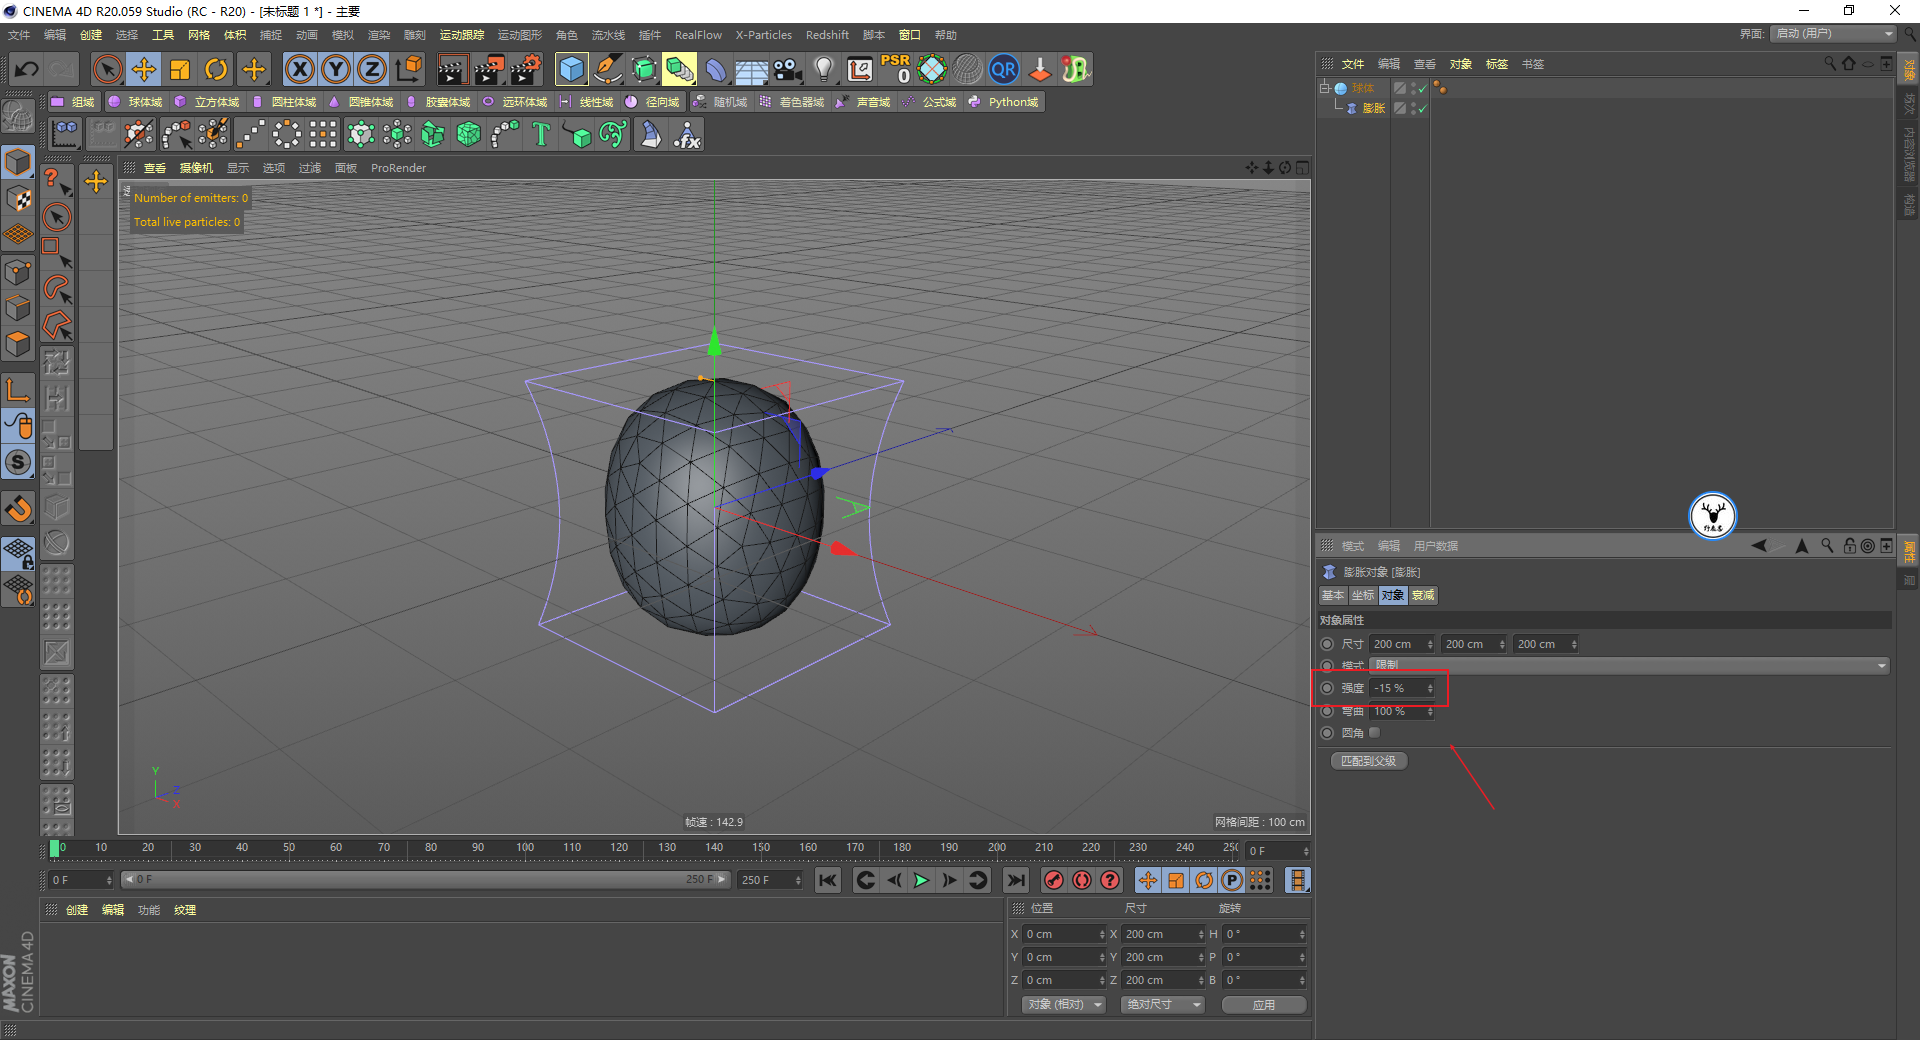The height and width of the screenshot is (1040, 1920).
Task: Toggle X axis lock button
Action: point(299,69)
